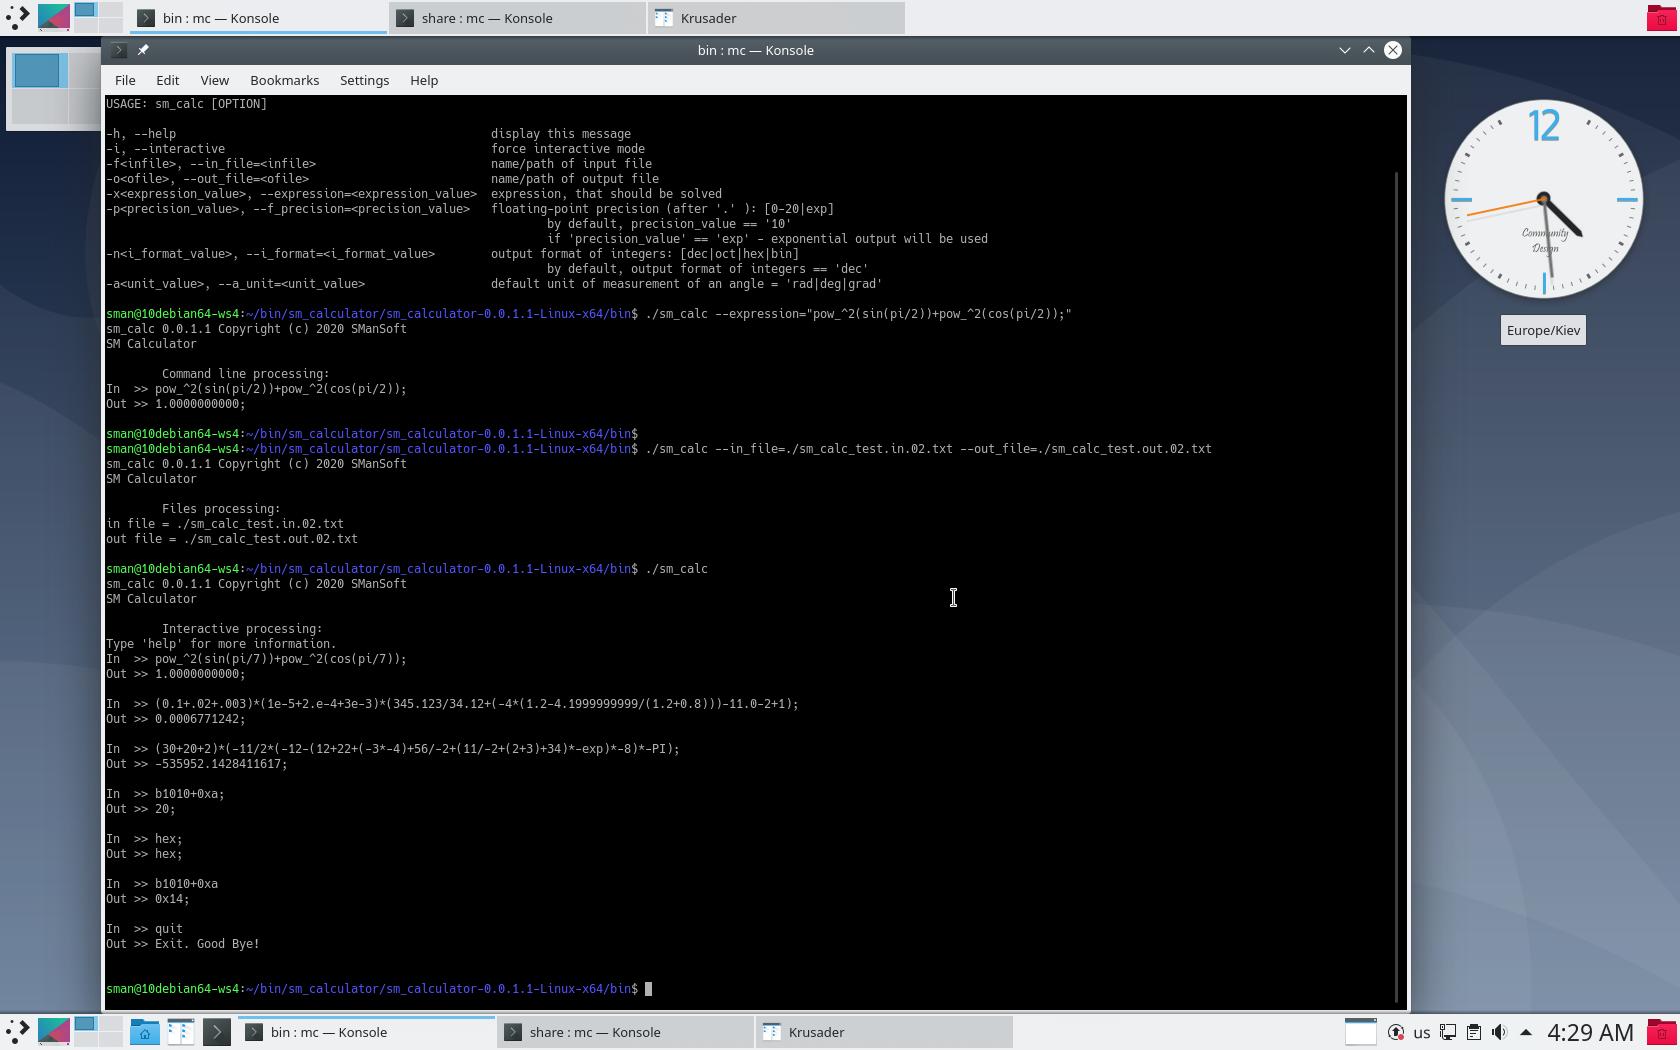1680x1050 pixels.
Task: Click the analog clock widget on the desktop
Action: pos(1543,199)
